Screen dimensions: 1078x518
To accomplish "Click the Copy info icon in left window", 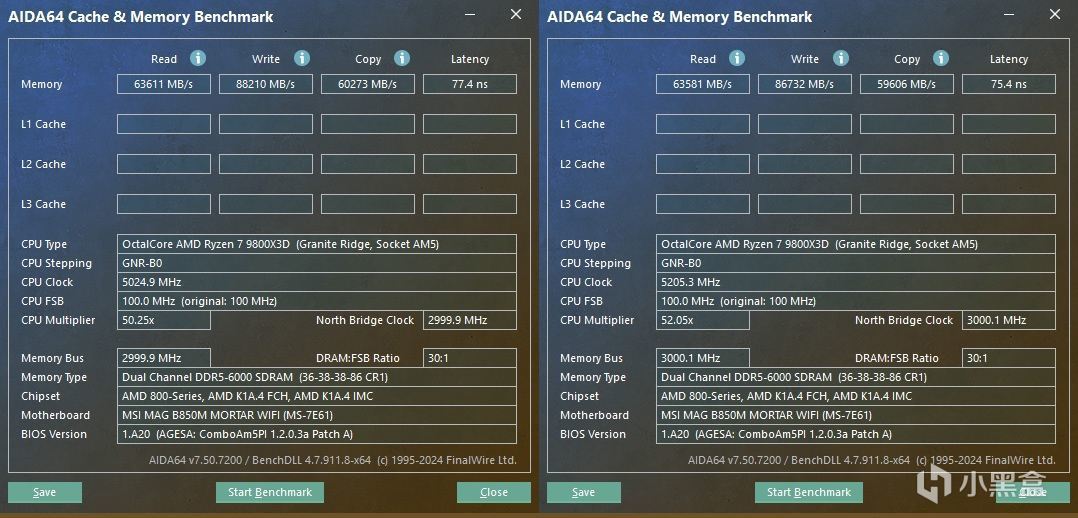I will [x=402, y=58].
